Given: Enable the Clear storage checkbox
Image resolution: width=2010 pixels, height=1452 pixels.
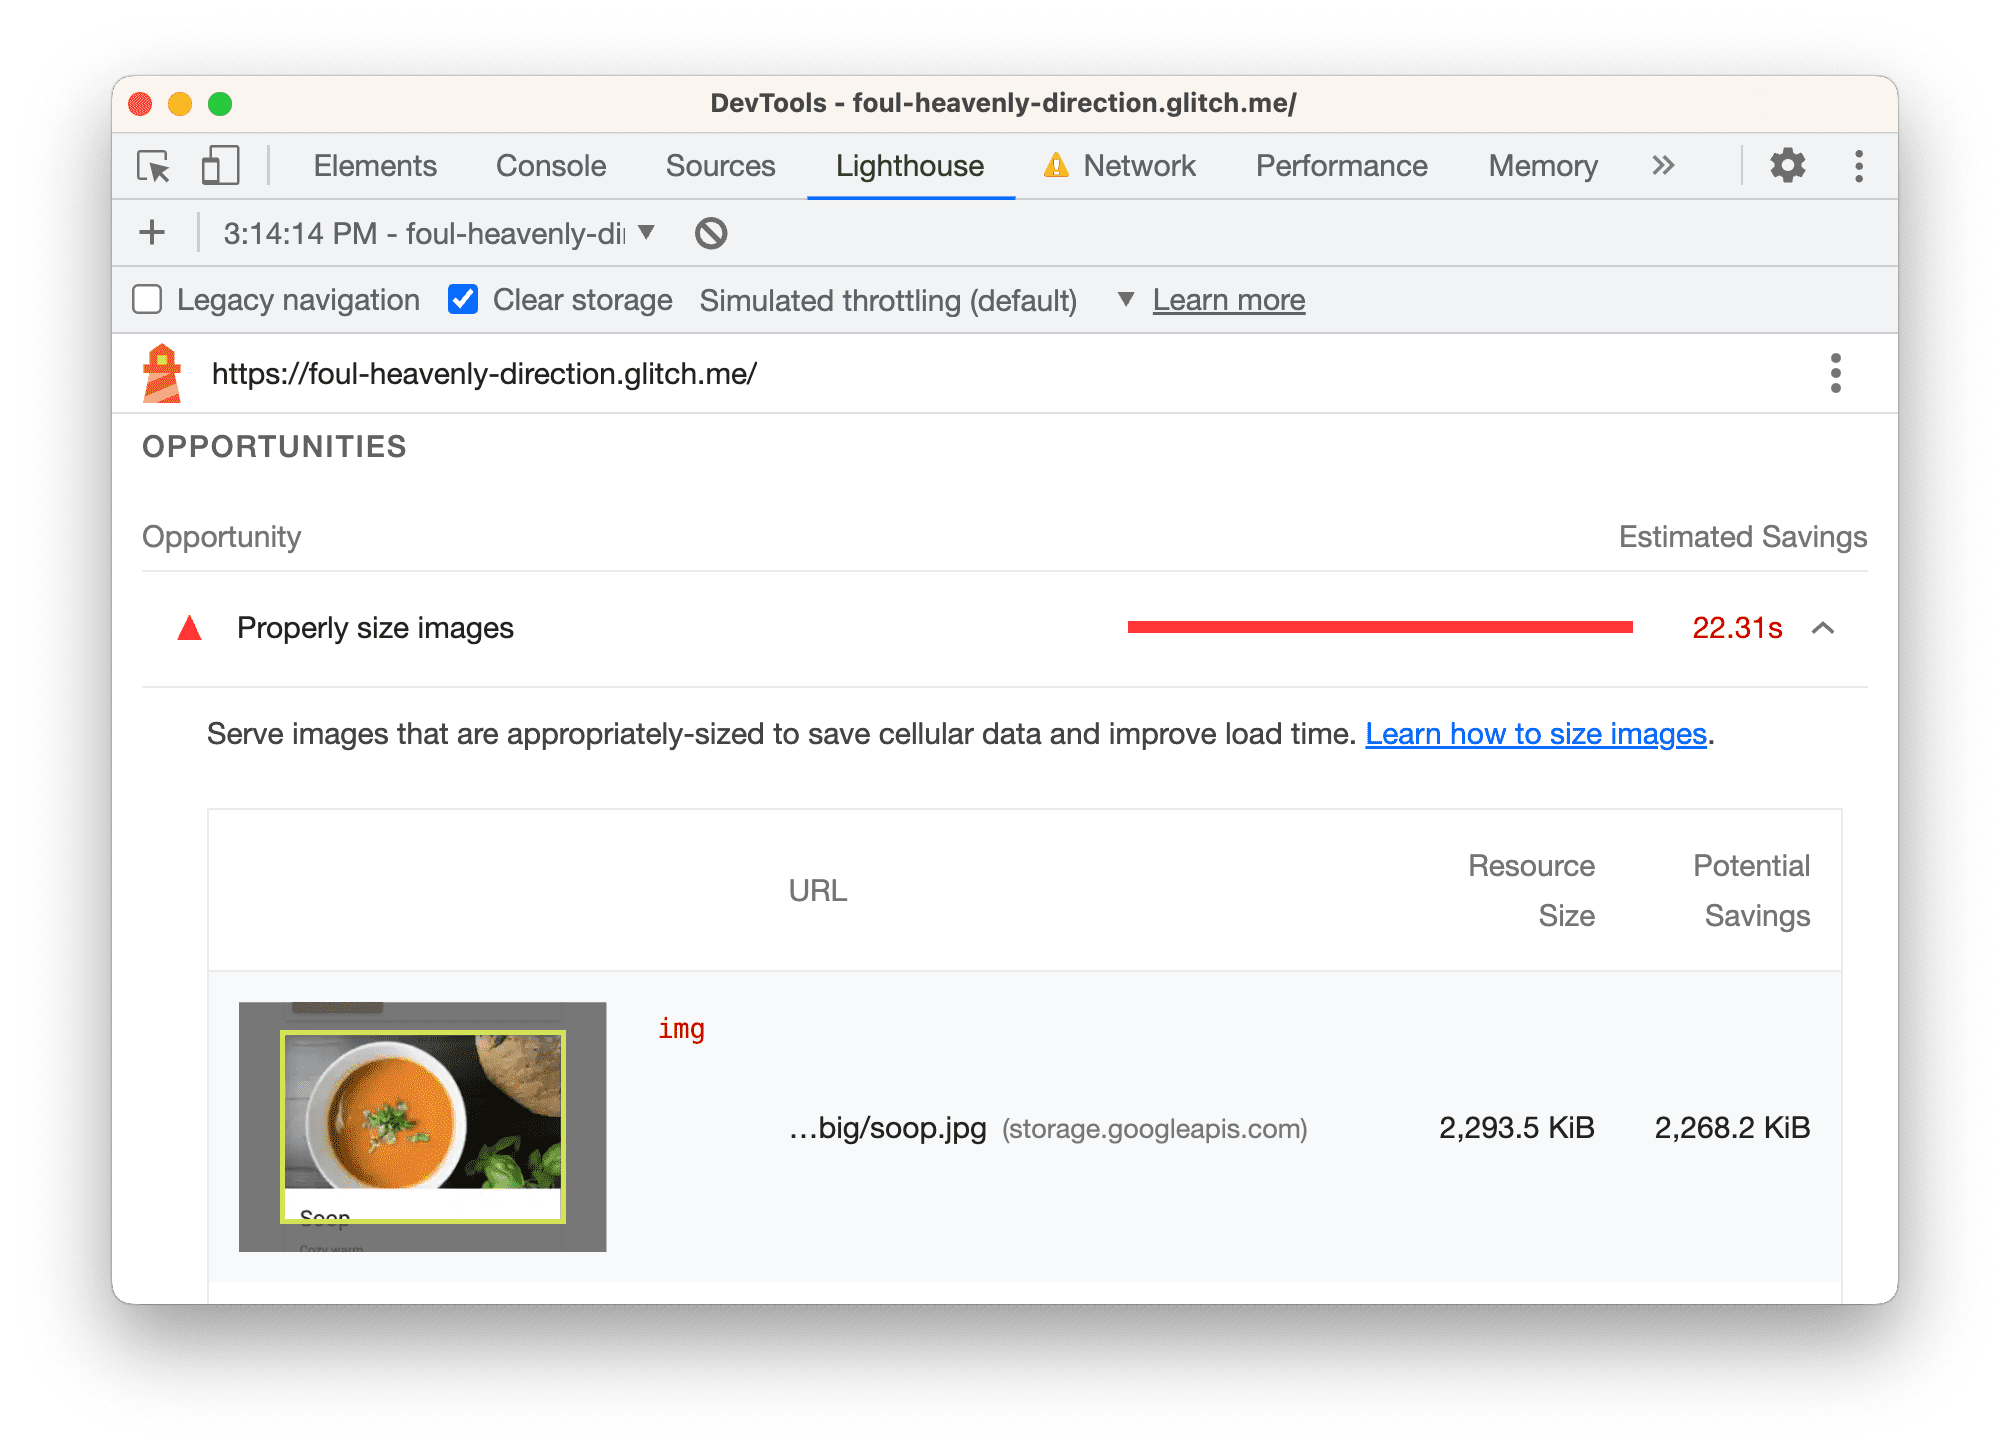Looking at the screenshot, I should pyautogui.click(x=463, y=300).
